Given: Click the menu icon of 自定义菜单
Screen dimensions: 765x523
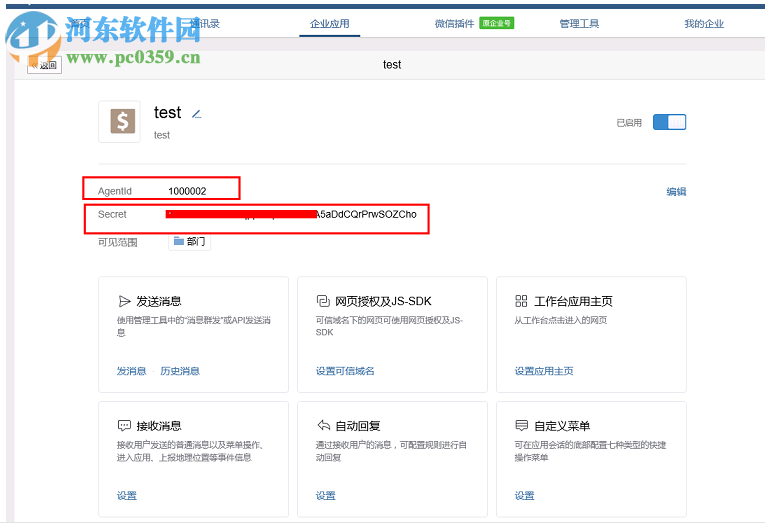Looking at the screenshot, I should pos(522,425).
